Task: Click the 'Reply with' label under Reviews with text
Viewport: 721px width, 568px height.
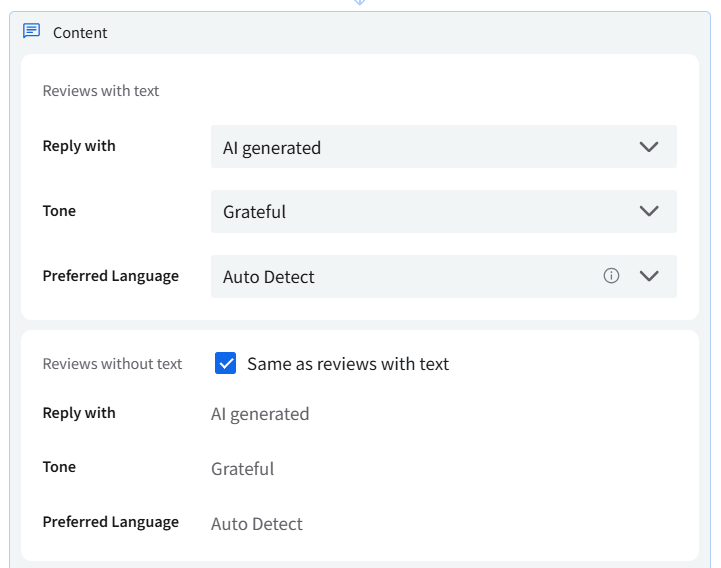Action: pyautogui.click(x=79, y=146)
